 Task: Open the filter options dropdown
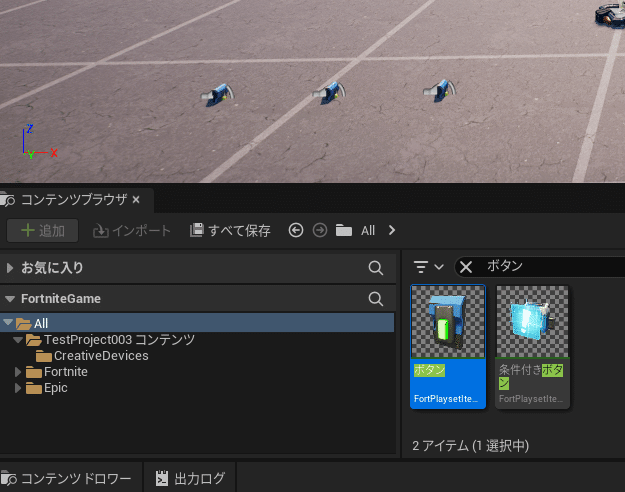point(428,266)
